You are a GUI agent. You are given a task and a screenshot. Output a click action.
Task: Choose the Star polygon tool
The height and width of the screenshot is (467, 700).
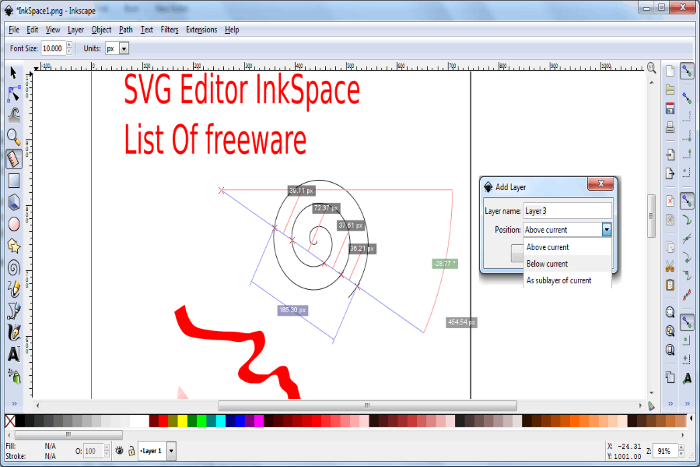pyautogui.click(x=14, y=245)
